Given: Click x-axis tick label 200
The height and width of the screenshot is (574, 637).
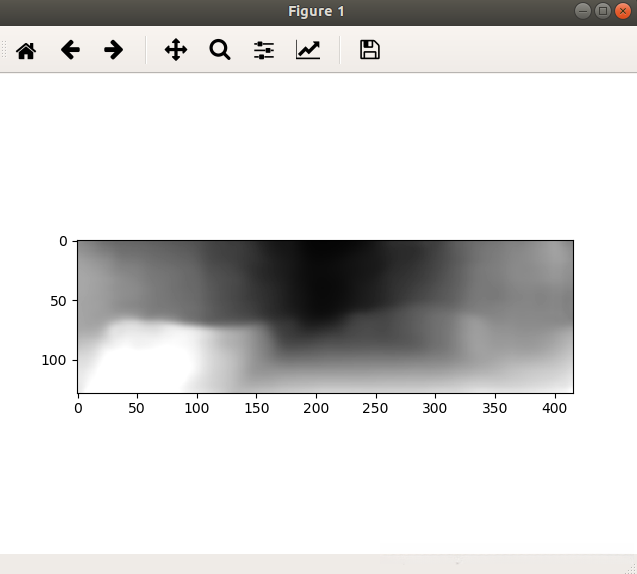Looking at the screenshot, I should pos(316,408).
